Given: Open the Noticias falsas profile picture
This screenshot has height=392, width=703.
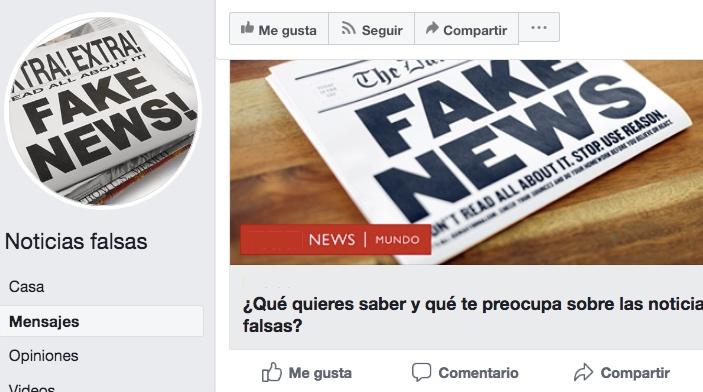Looking at the screenshot, I should point(103,110).
